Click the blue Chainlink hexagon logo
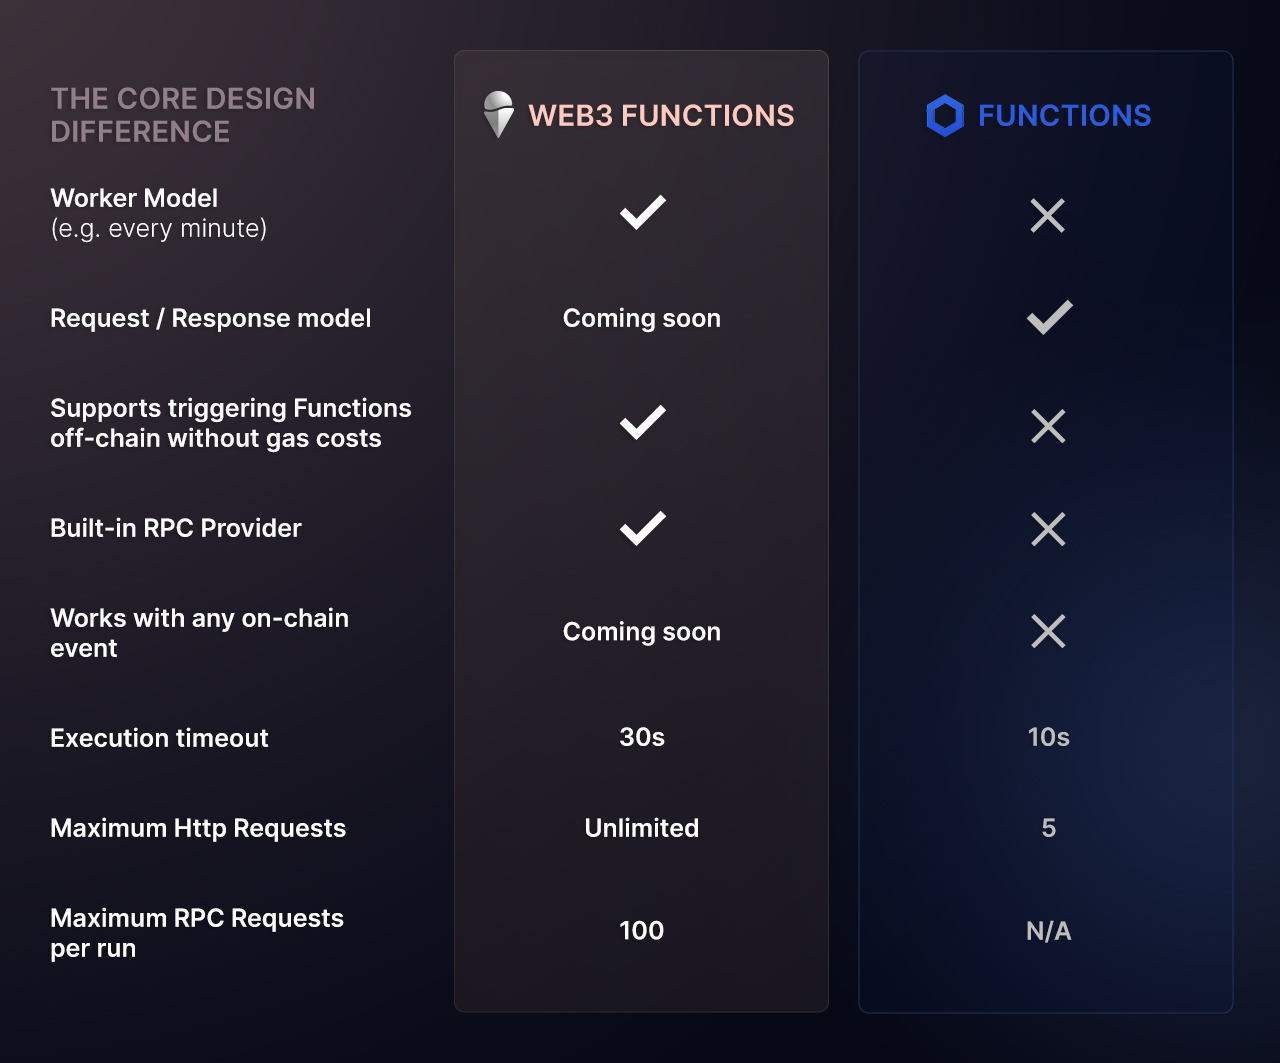1280x1063 pixels. pyautogui.click(x=945, y=116)
